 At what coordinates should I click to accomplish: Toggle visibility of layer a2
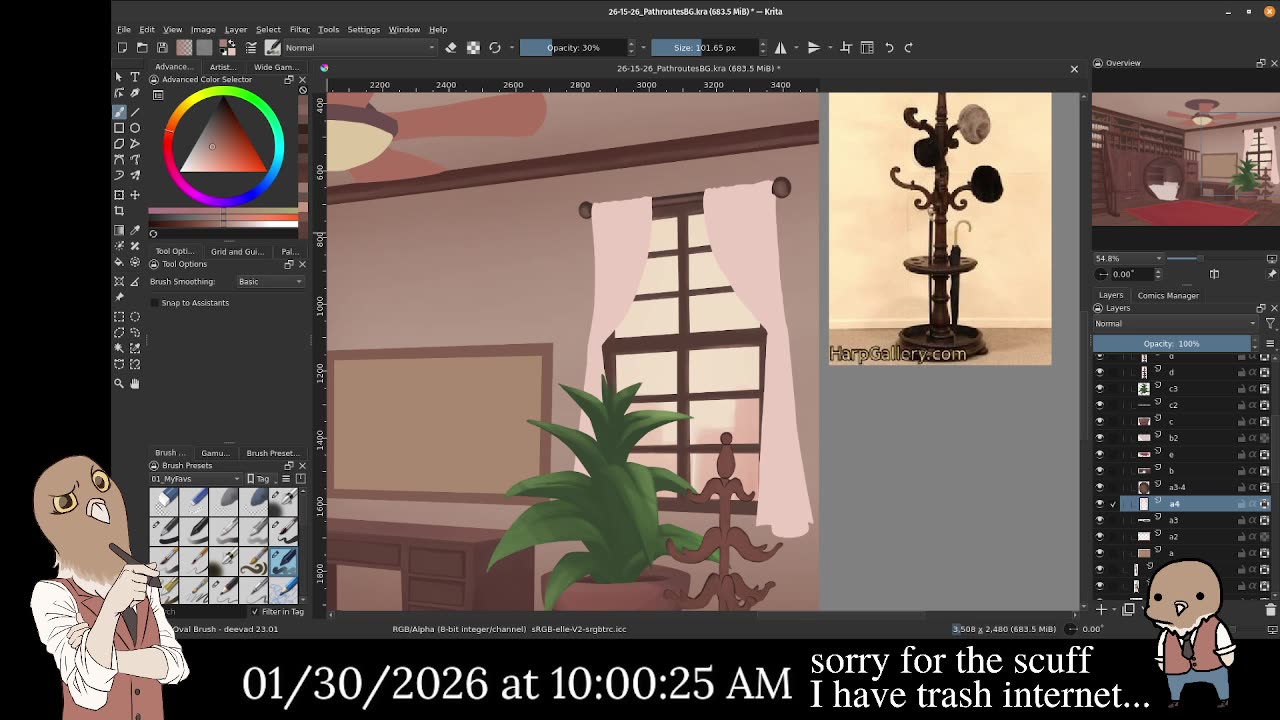[1100, 536]
